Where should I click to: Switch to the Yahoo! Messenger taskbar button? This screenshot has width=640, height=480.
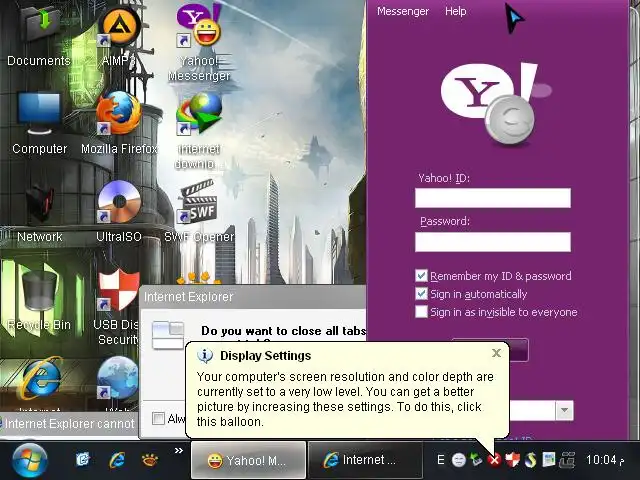pyautogui.click(x=248, y=460)
